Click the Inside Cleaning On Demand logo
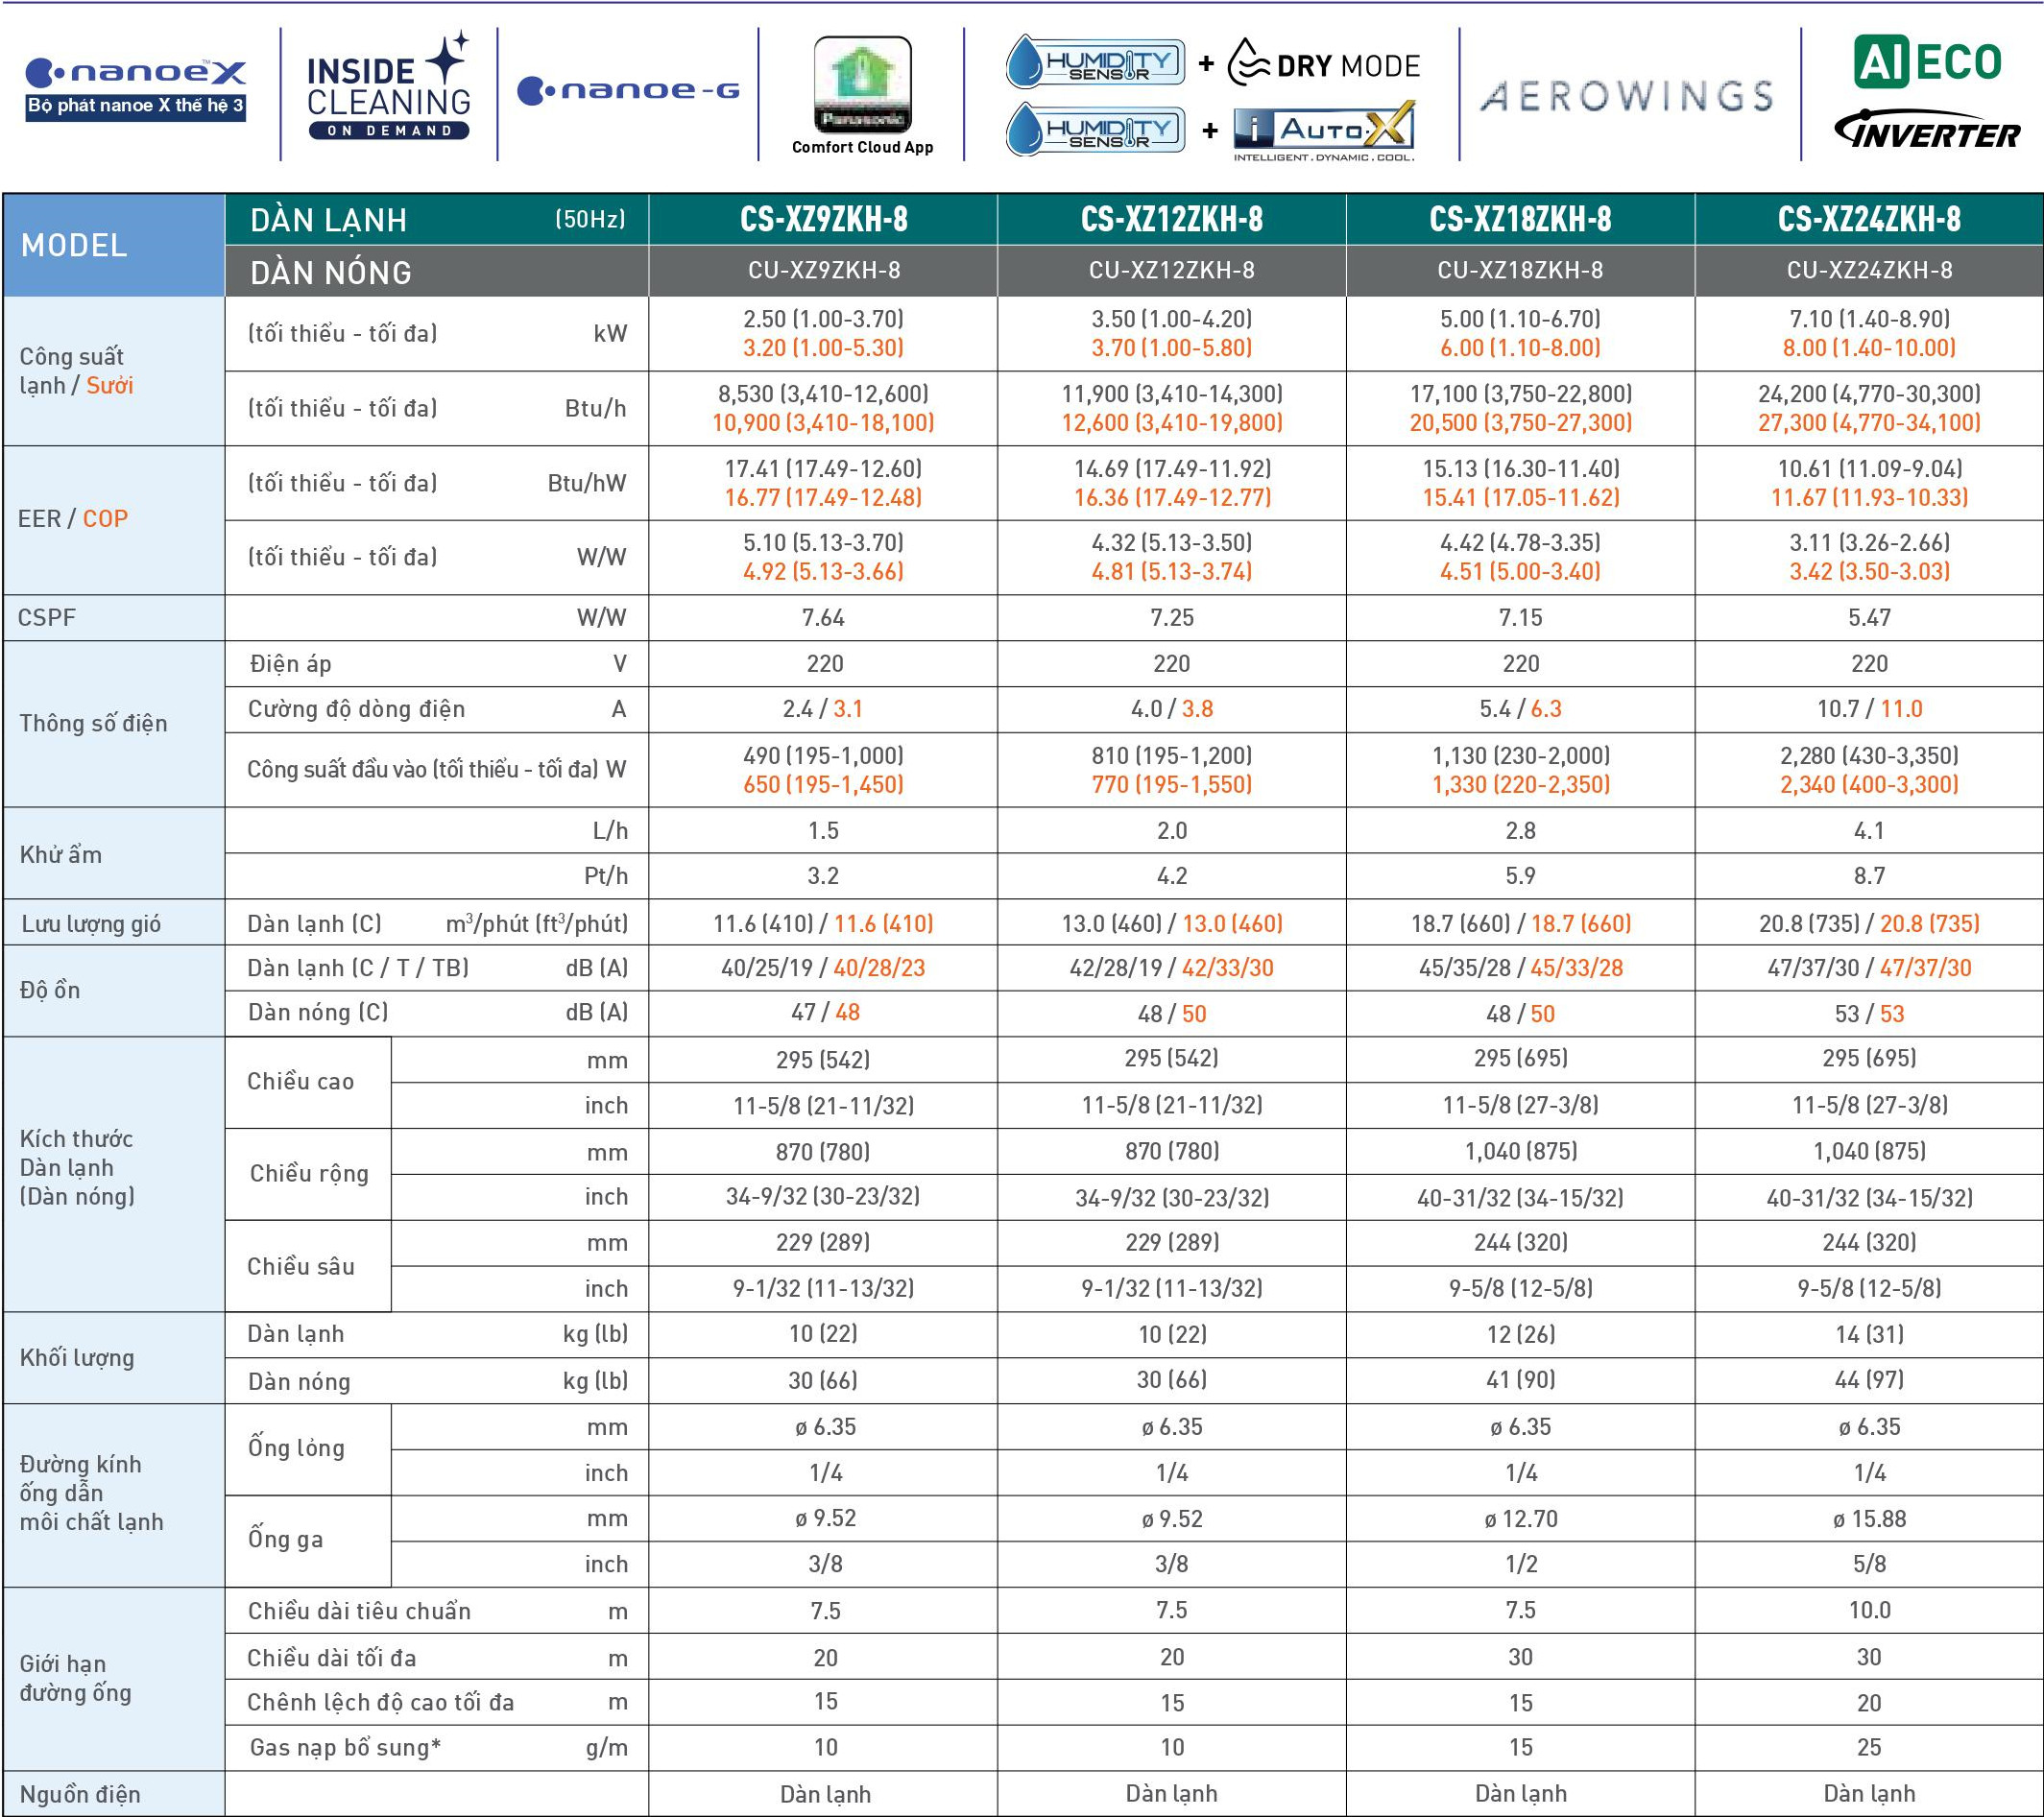2044x1817 pixels. click(388, 93)
